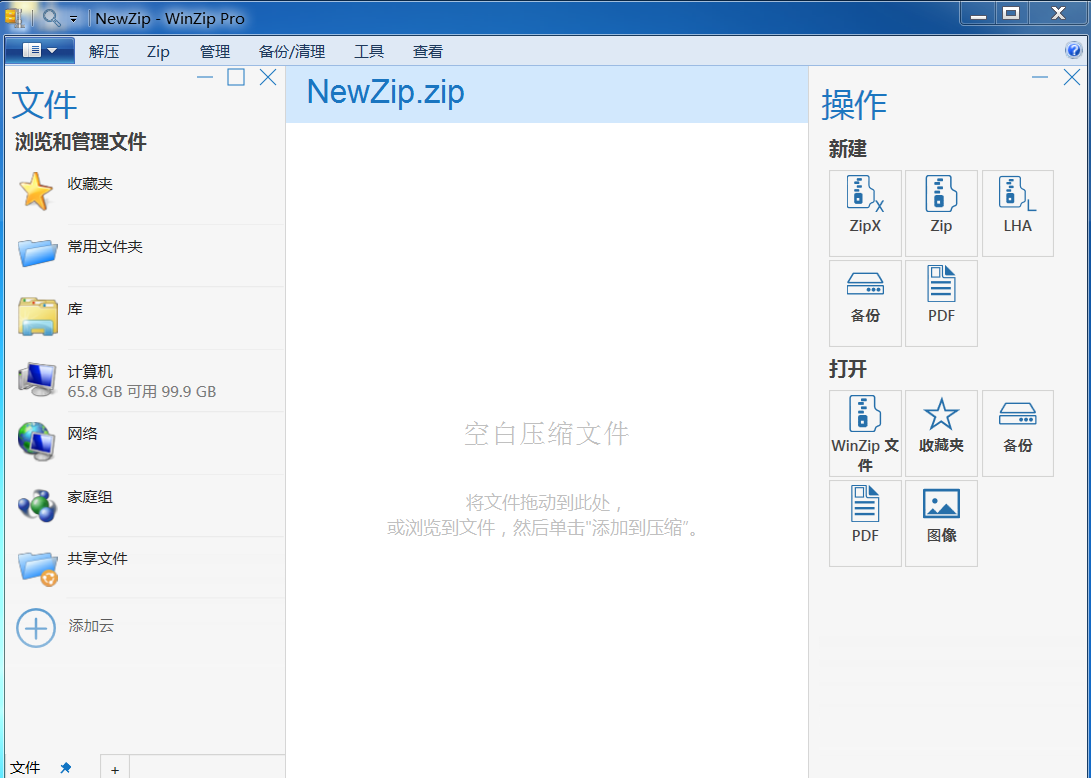This screenshot has width=1091, height=778.
Task: Open WinZip help question mark icon
Action: (1073, 50)
